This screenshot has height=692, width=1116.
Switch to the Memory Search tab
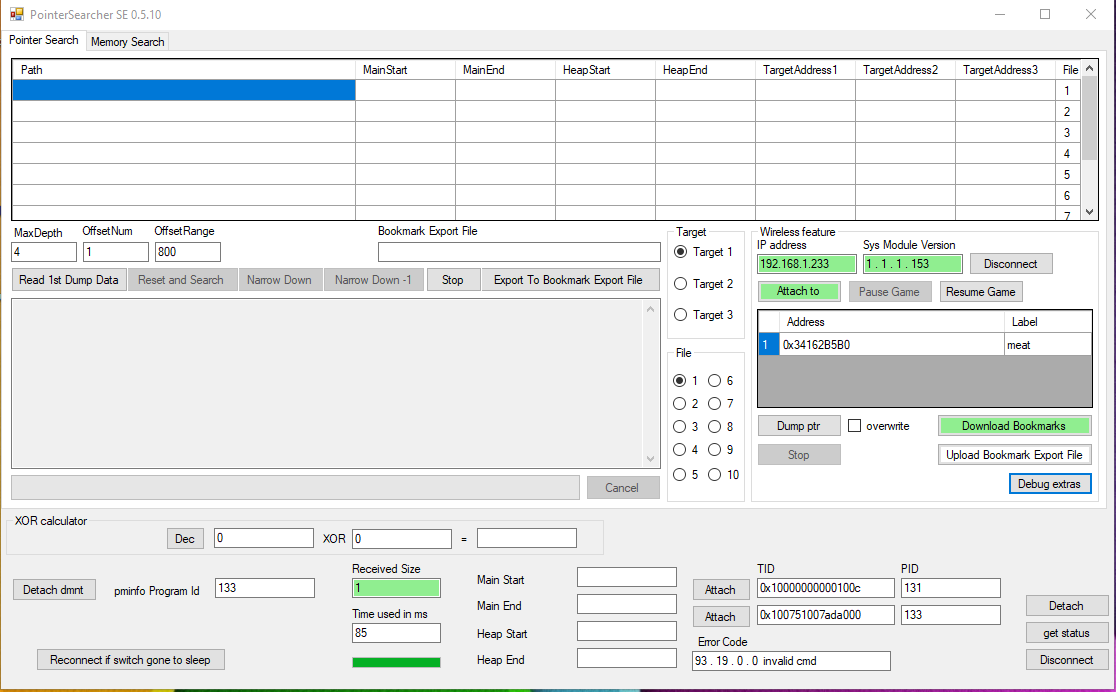(127, 42)
